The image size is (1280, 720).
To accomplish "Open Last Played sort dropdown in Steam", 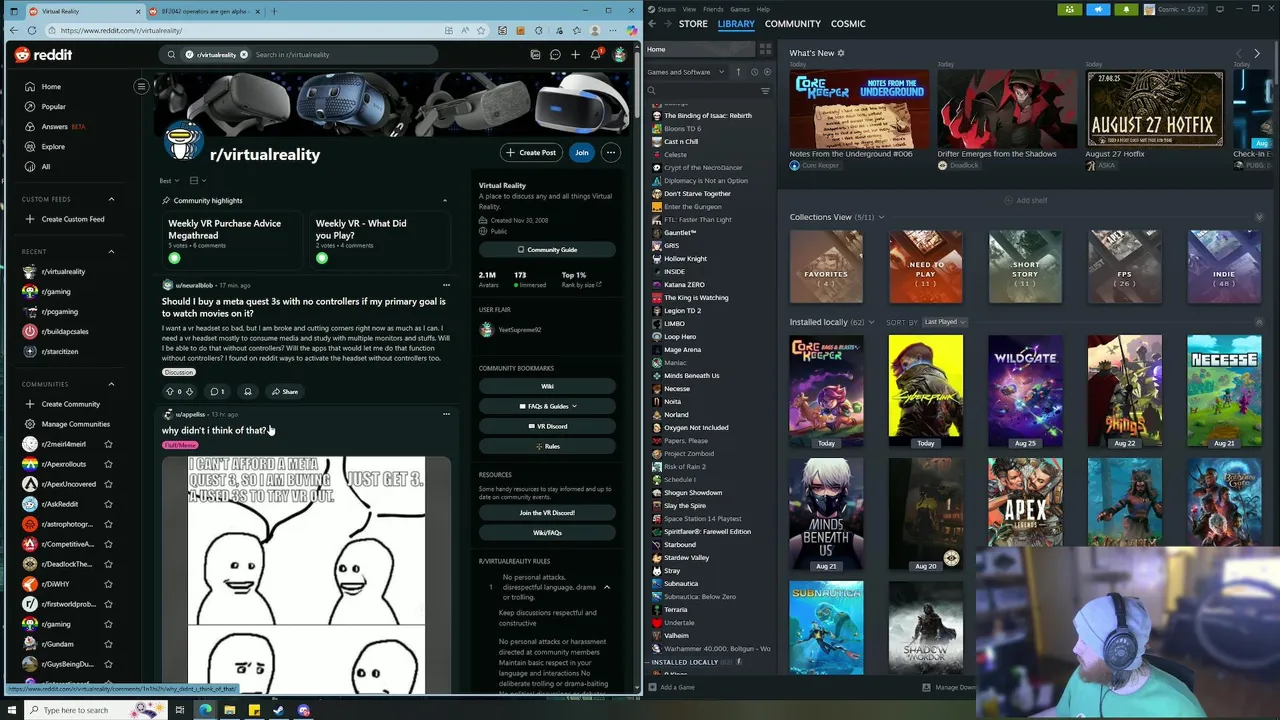I will (x=944, y=322).
